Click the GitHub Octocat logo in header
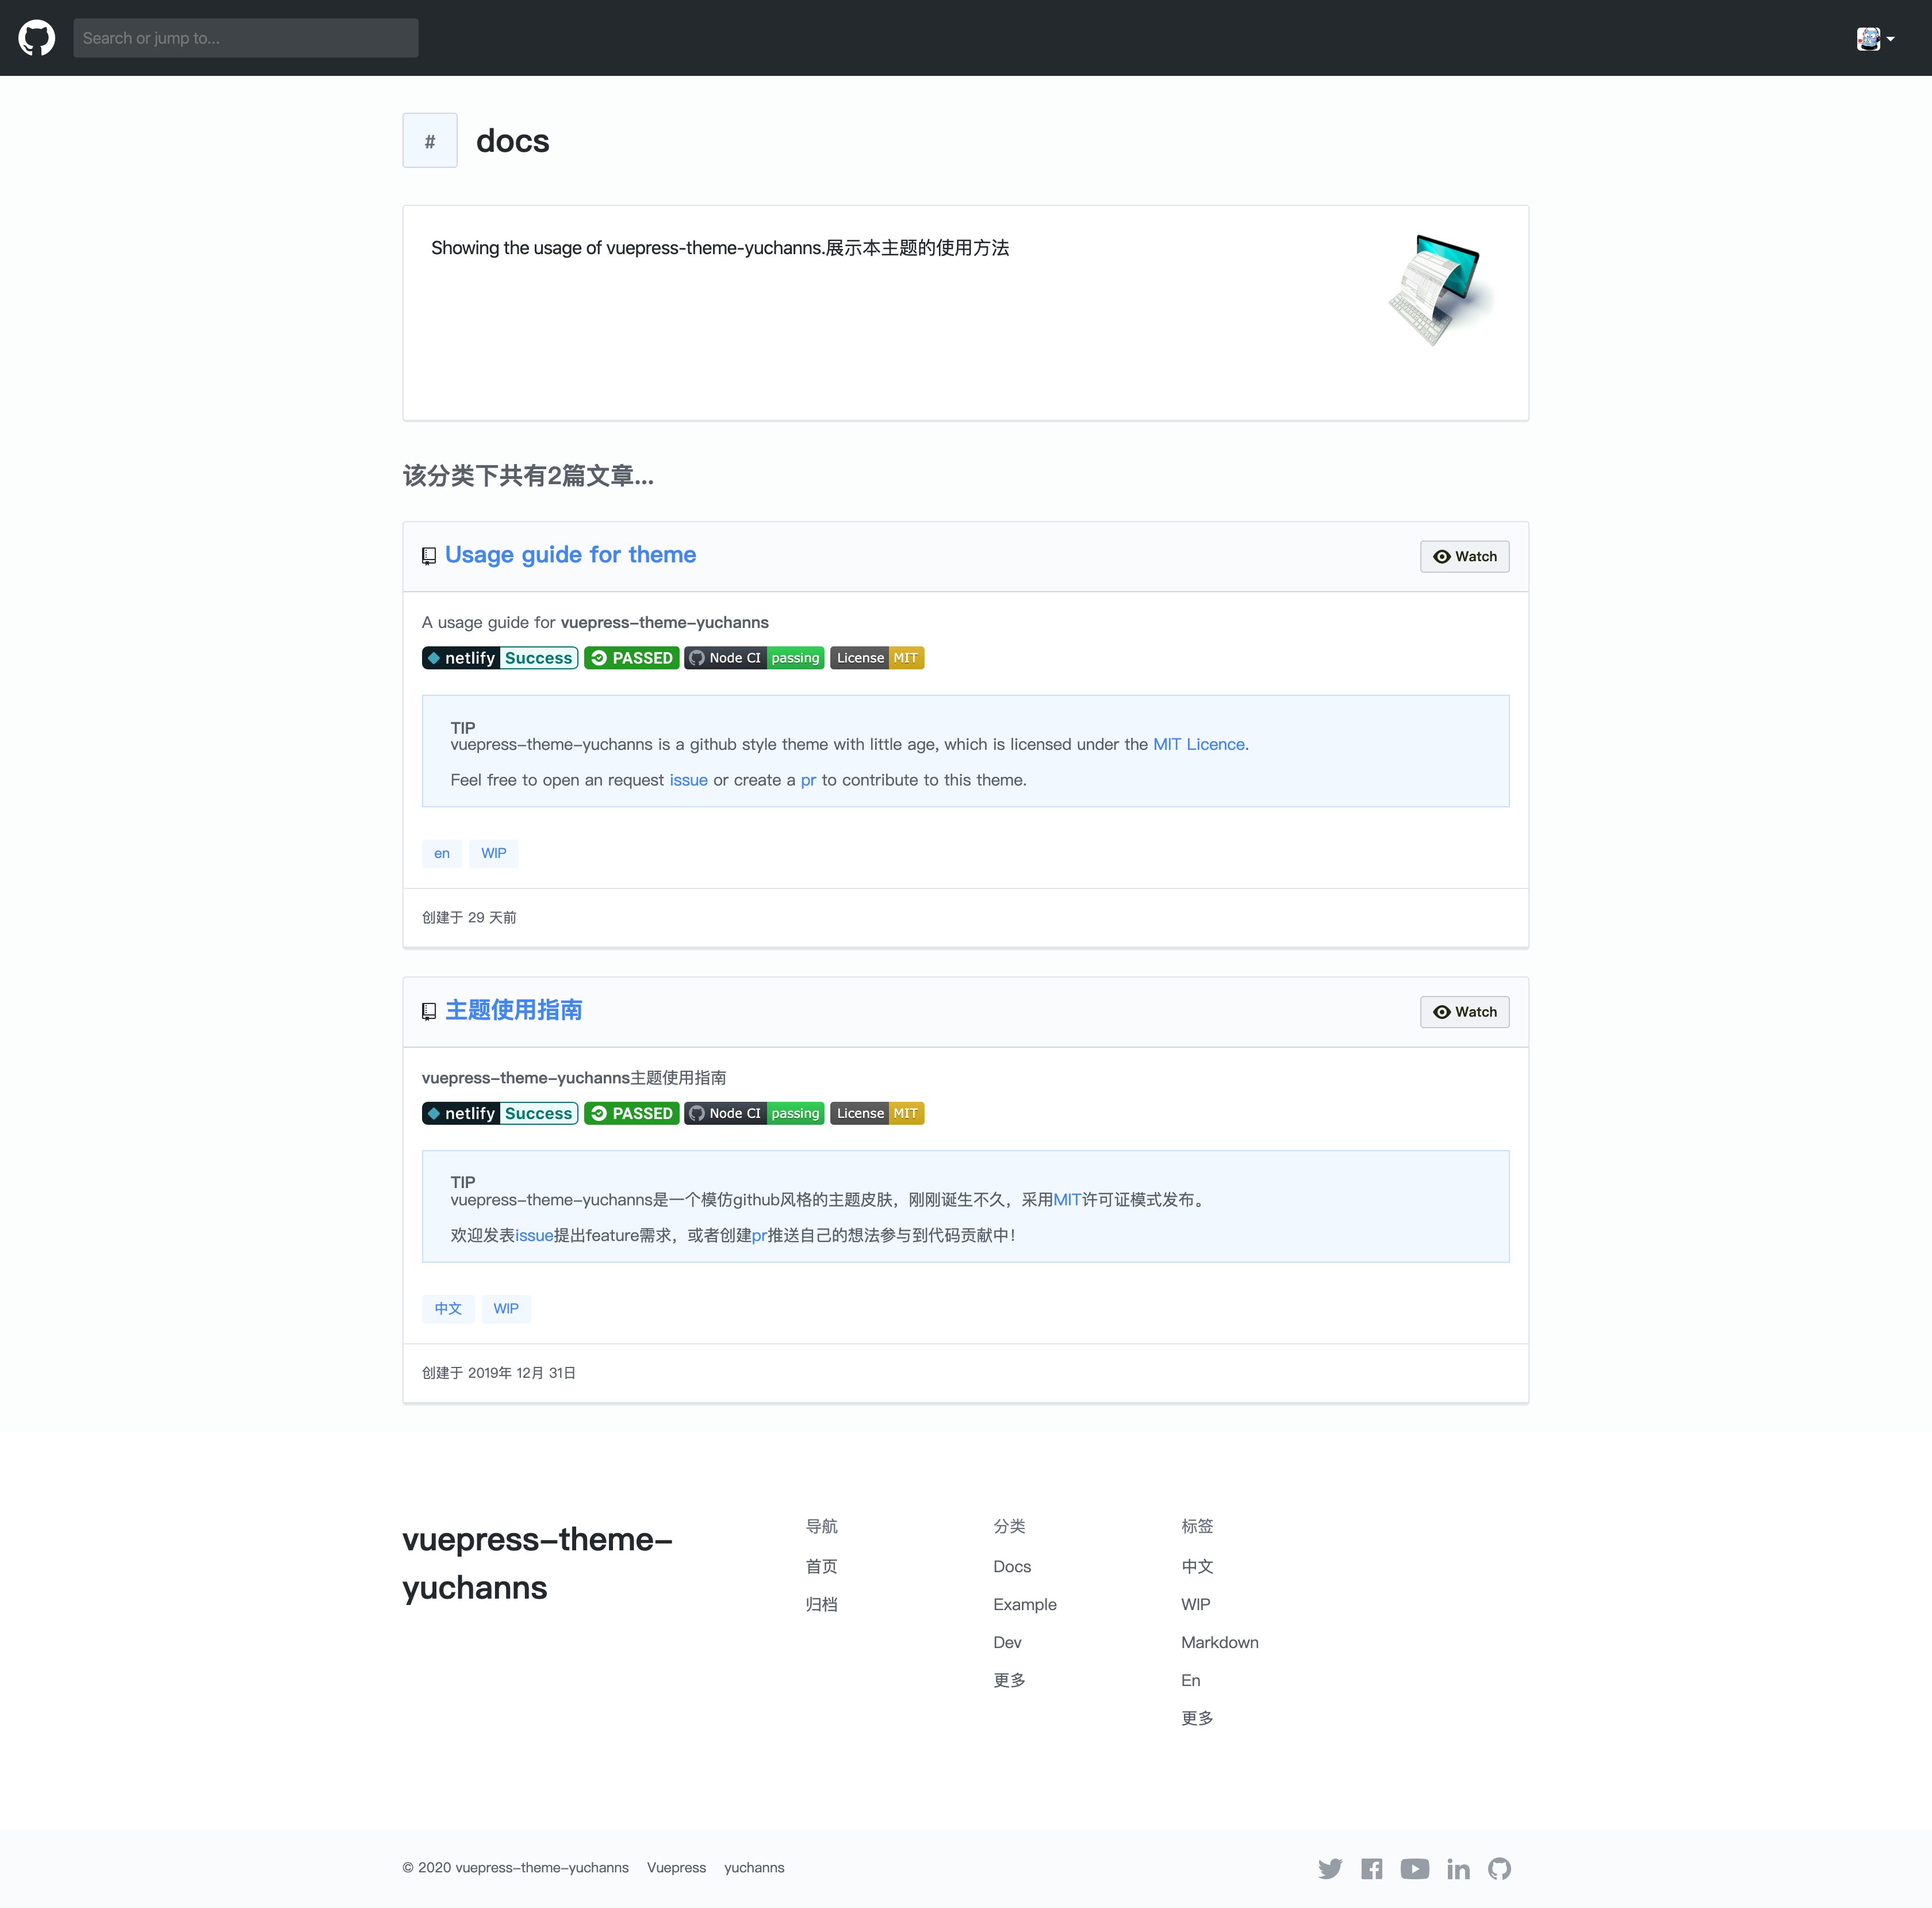This screenshot has height=1908, width=1932. point(37,38)
